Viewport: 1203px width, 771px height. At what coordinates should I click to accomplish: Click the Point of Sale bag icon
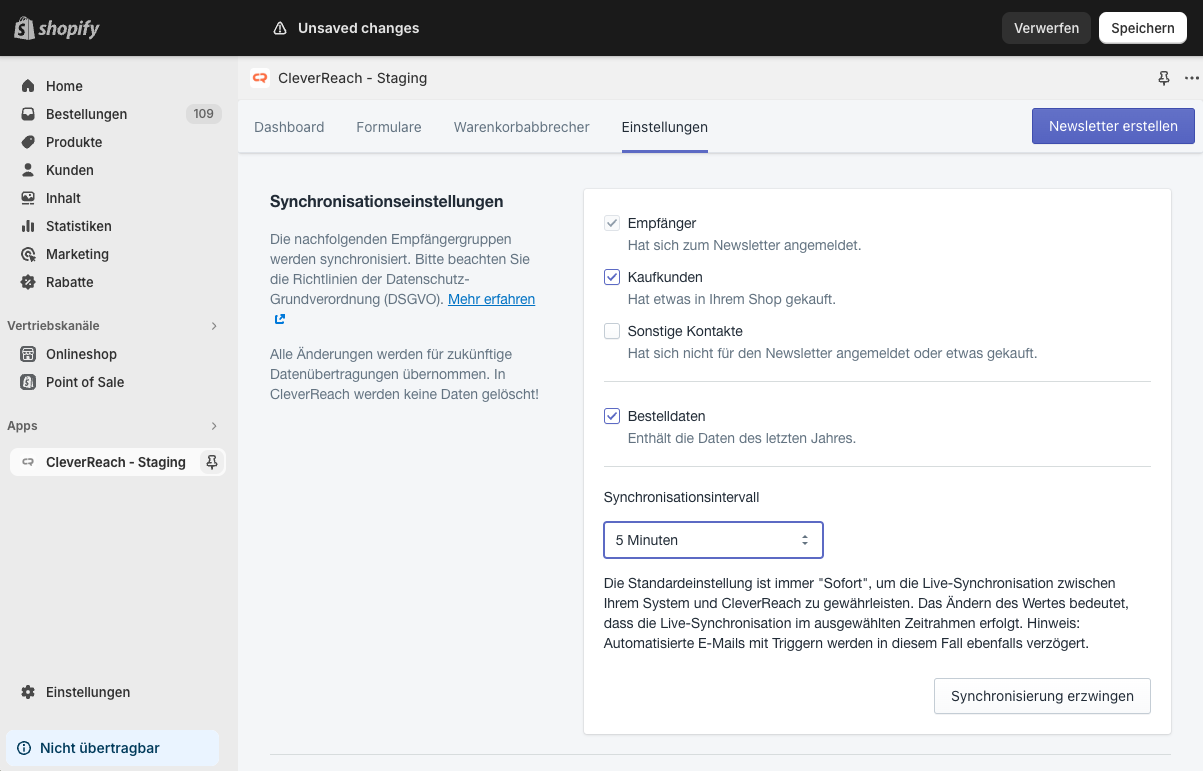pos(28,382)
